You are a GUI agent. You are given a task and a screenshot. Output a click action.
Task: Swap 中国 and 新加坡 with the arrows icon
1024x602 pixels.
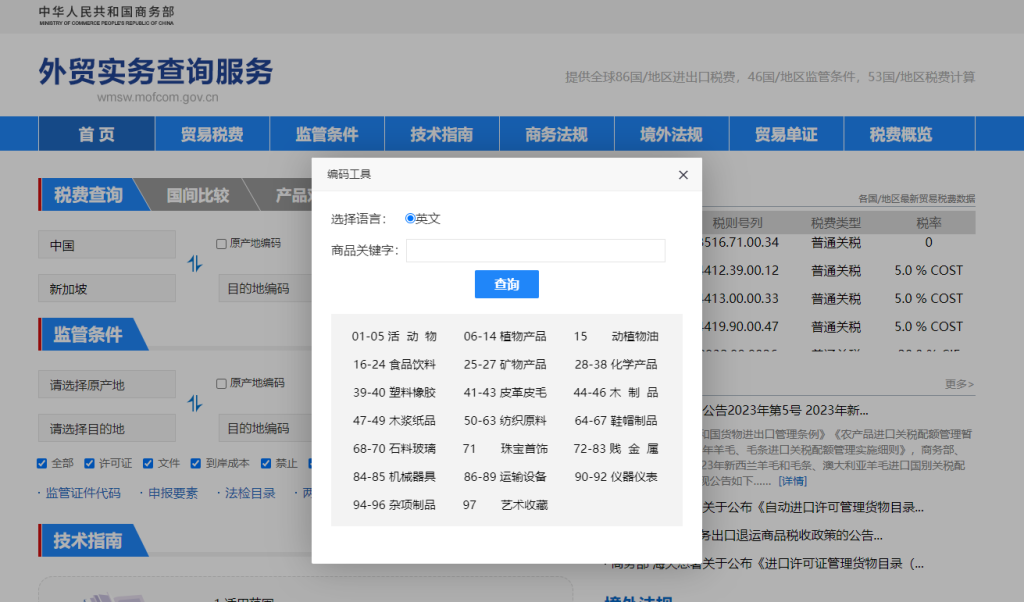195,264
